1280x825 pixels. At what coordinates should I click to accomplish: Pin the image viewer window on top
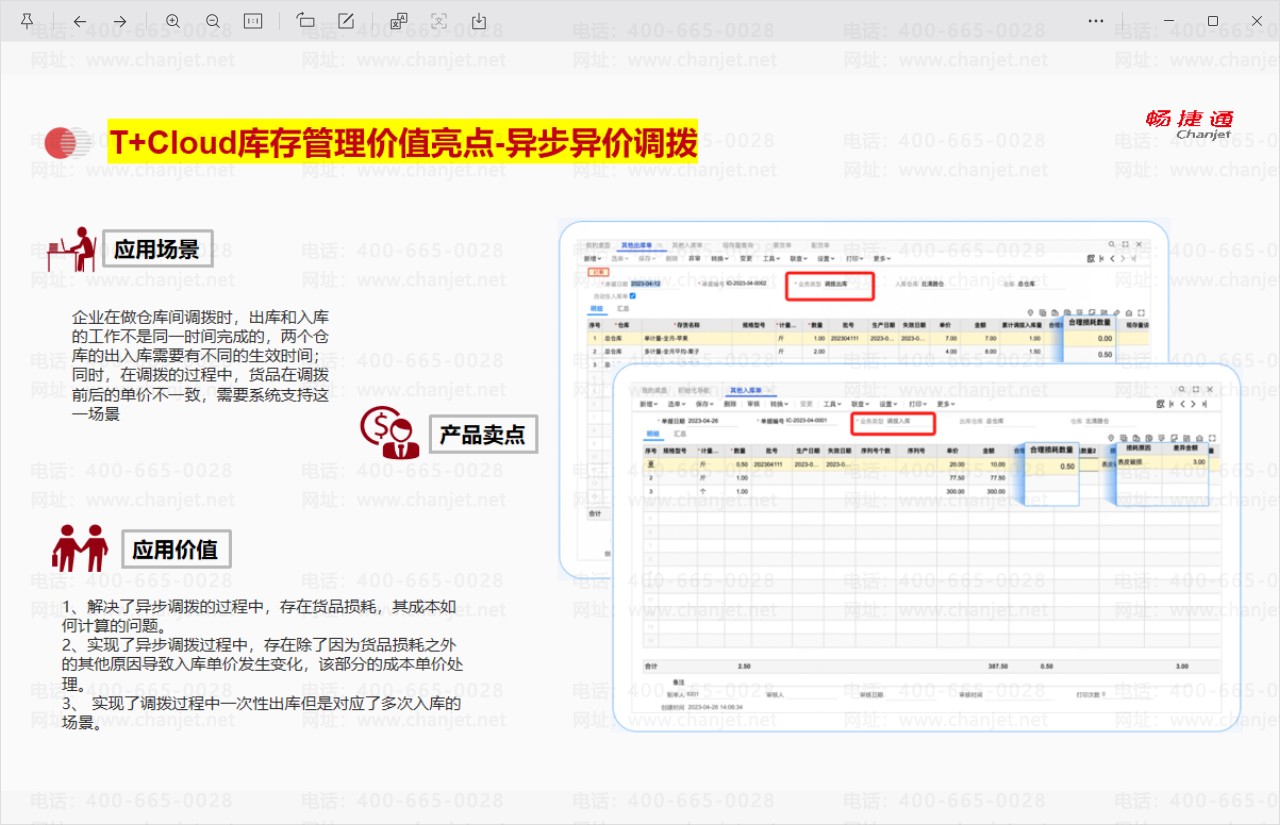click(x=27, y=21)
